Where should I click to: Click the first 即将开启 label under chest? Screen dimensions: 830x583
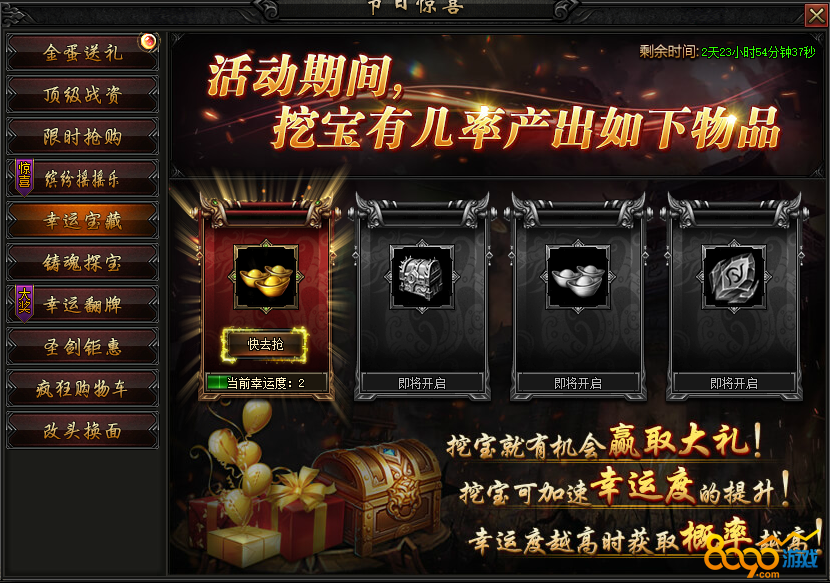tap(422, 383)
